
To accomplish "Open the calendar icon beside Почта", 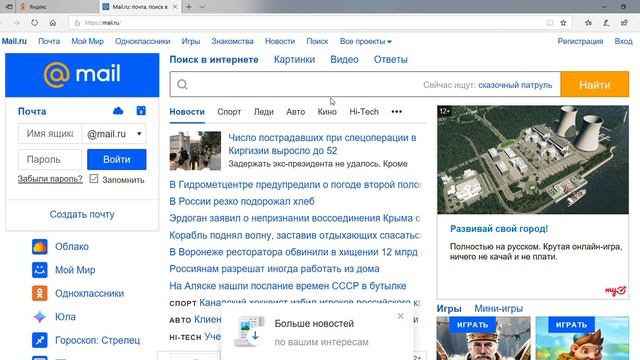I will point(141,111).
